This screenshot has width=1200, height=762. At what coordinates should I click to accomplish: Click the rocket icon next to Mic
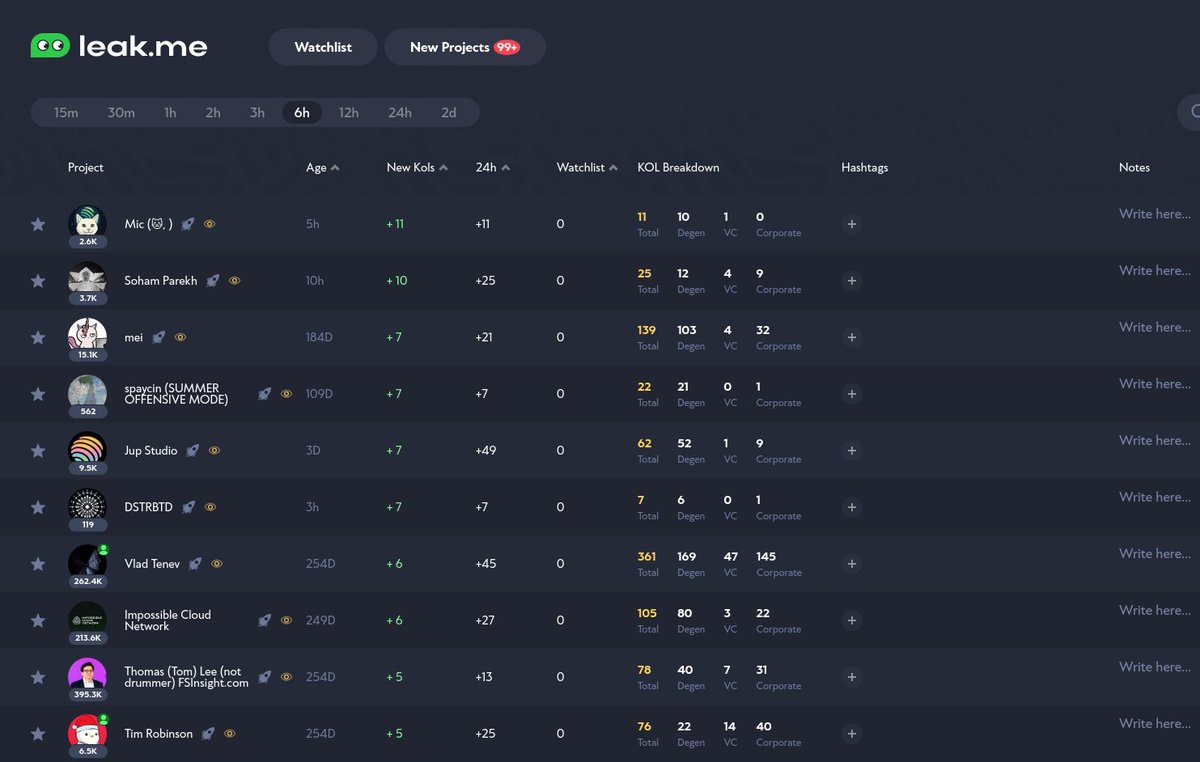(188, 224)
